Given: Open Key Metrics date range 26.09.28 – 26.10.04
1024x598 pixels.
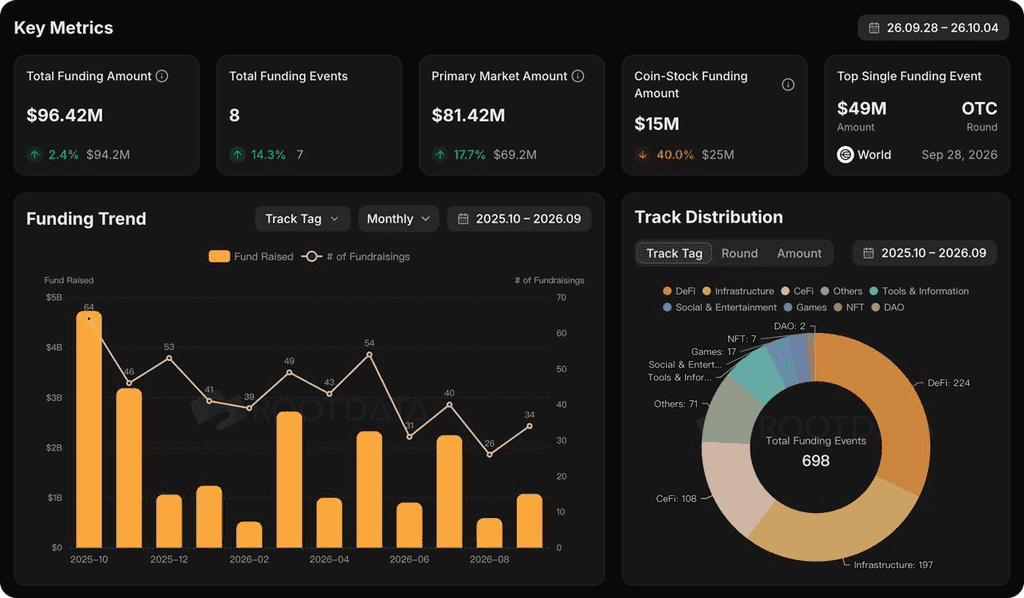Looking at the screenshot, I should [933, 28].
